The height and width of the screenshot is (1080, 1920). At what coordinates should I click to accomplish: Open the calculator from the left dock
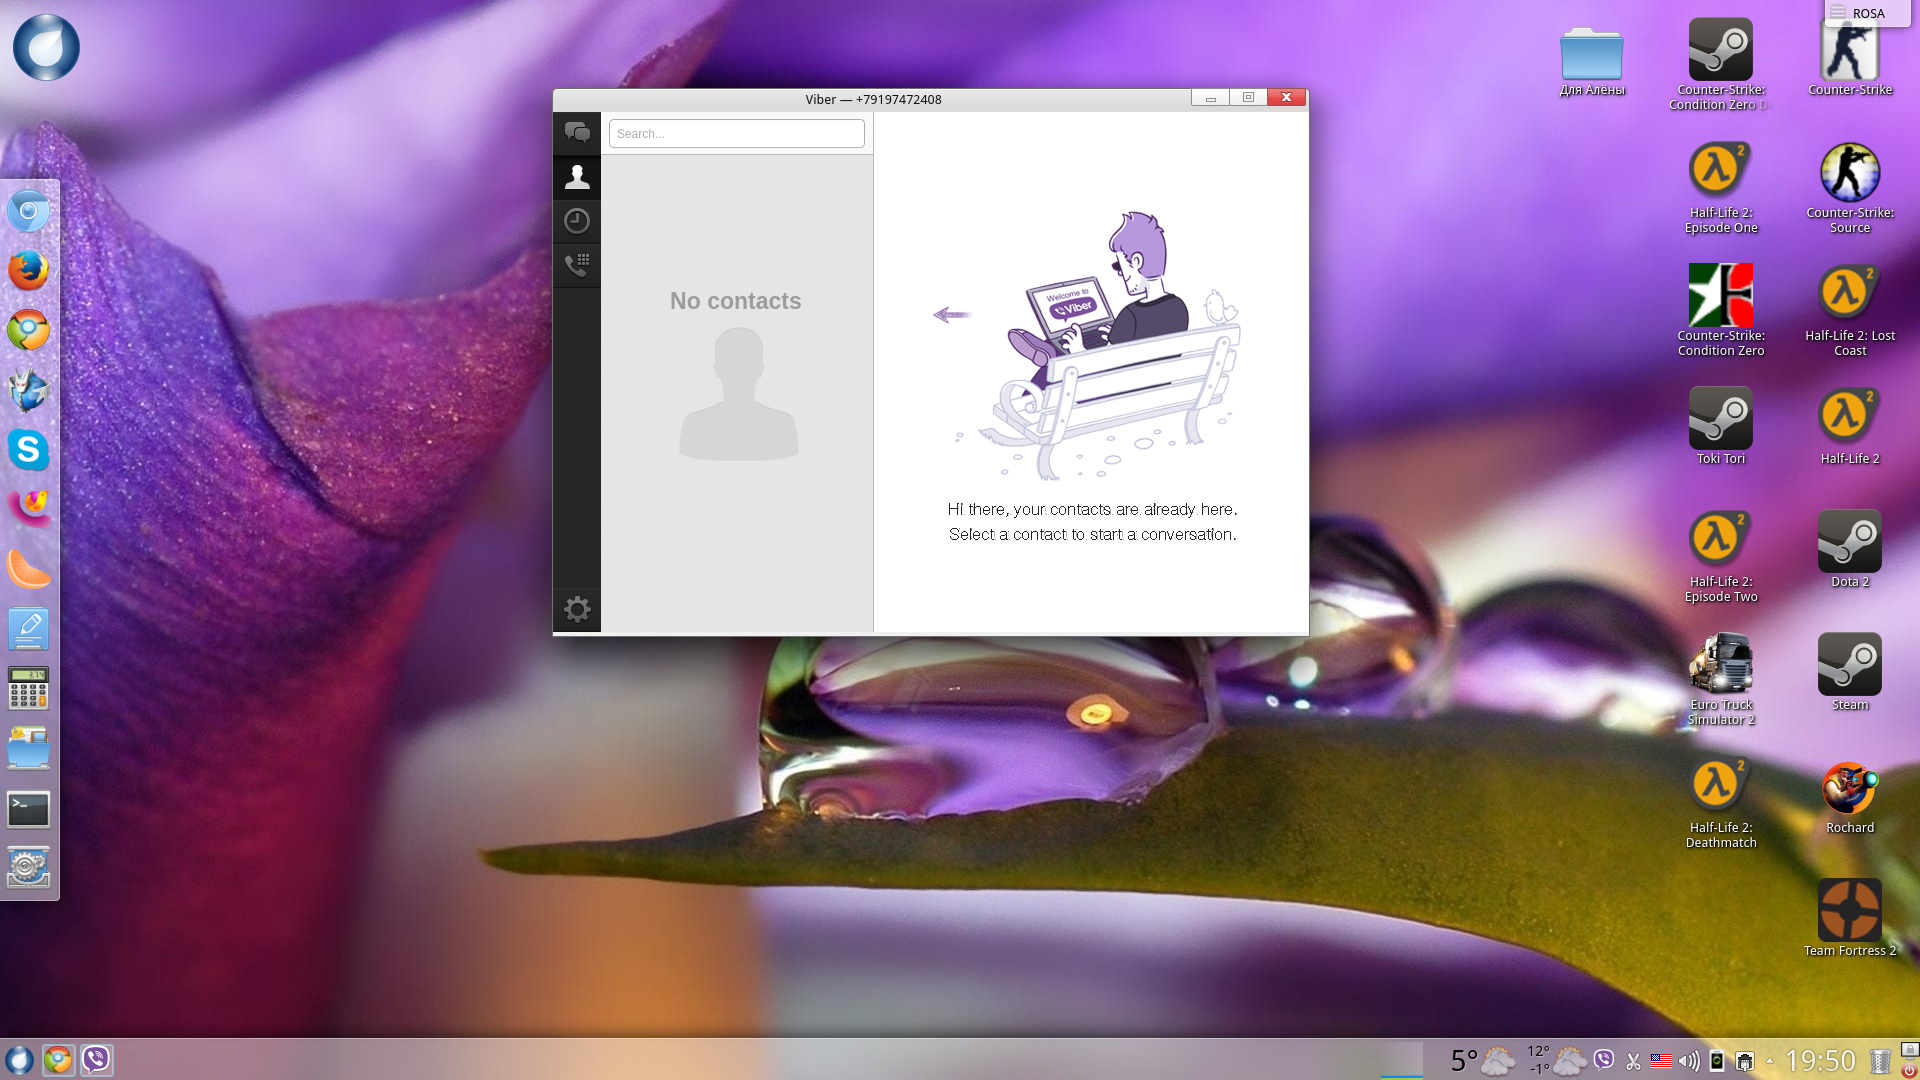pos(28,689)
